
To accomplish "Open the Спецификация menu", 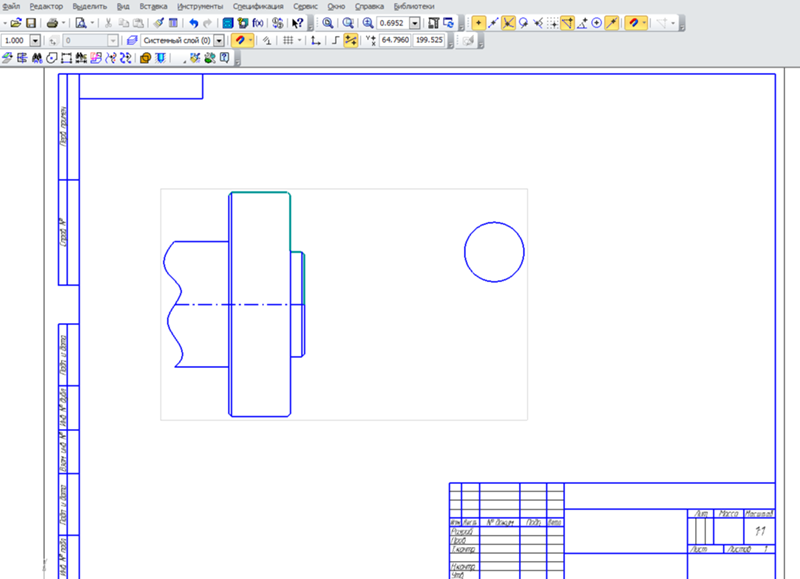I will (x=258, y=6).
